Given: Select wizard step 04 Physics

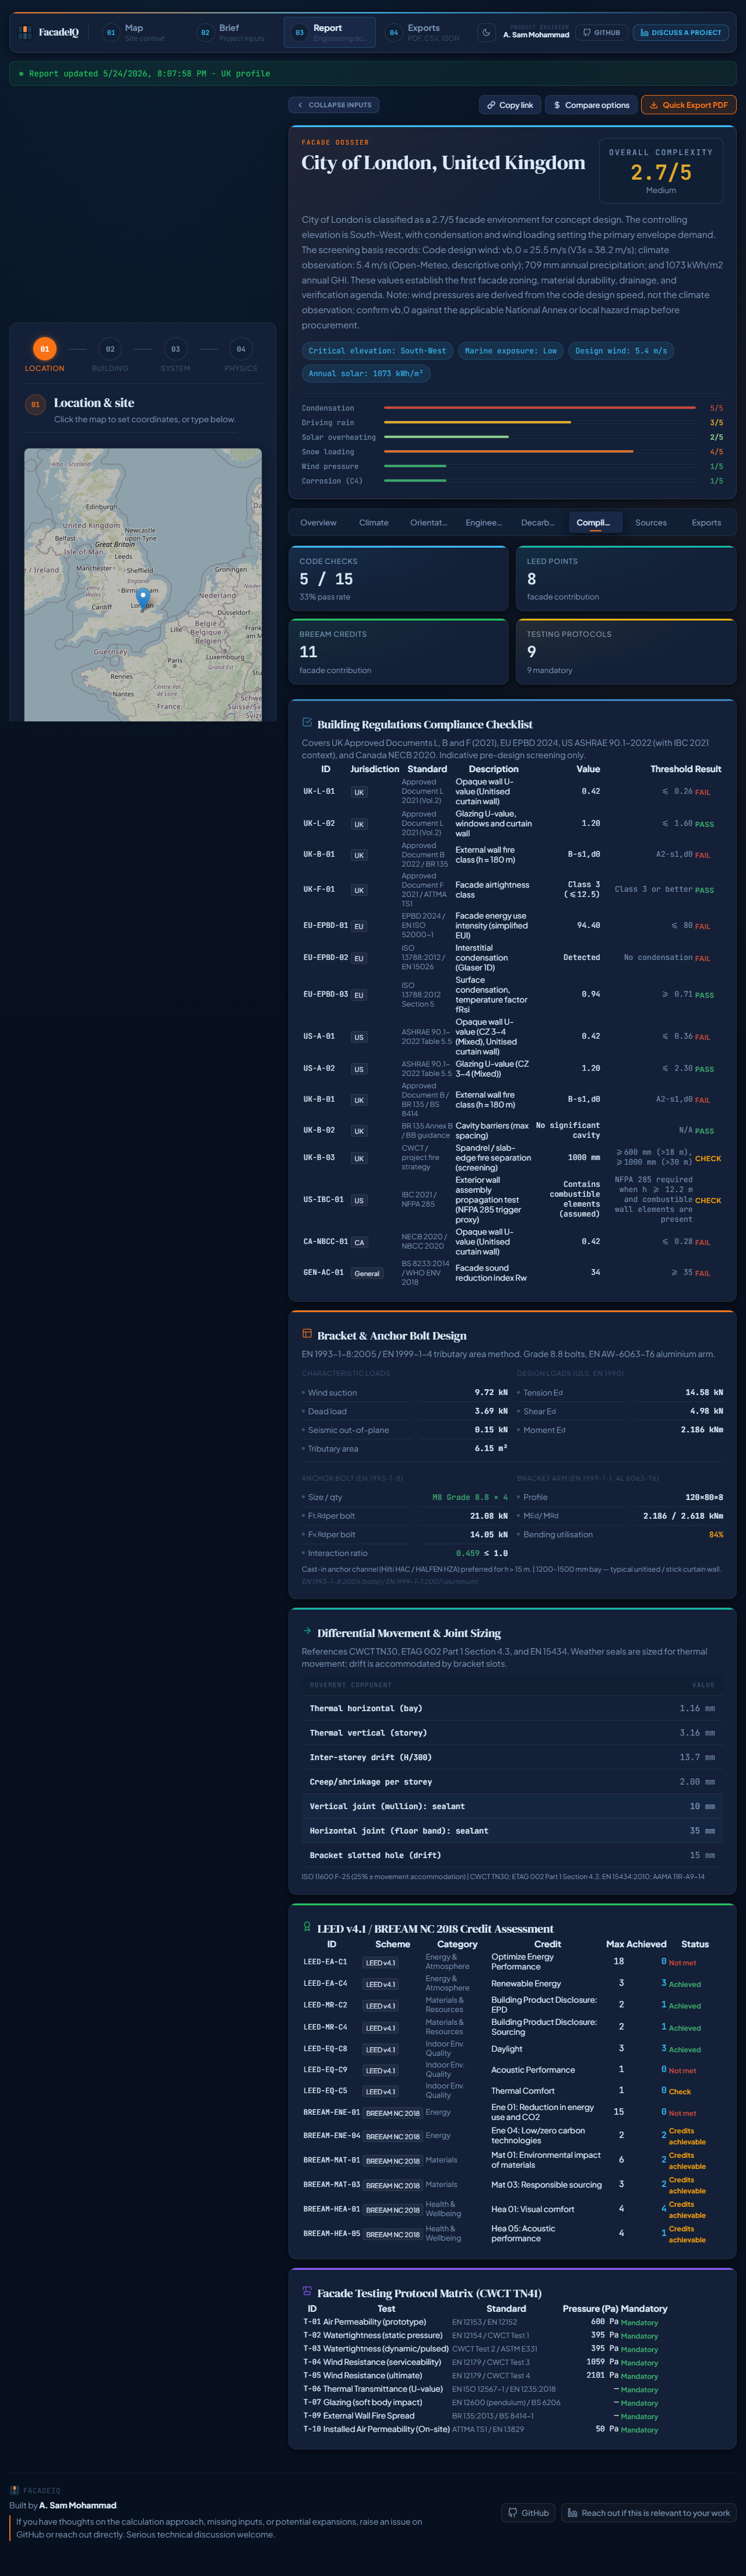Looking at the screenshot, I should tap(240, 354).
